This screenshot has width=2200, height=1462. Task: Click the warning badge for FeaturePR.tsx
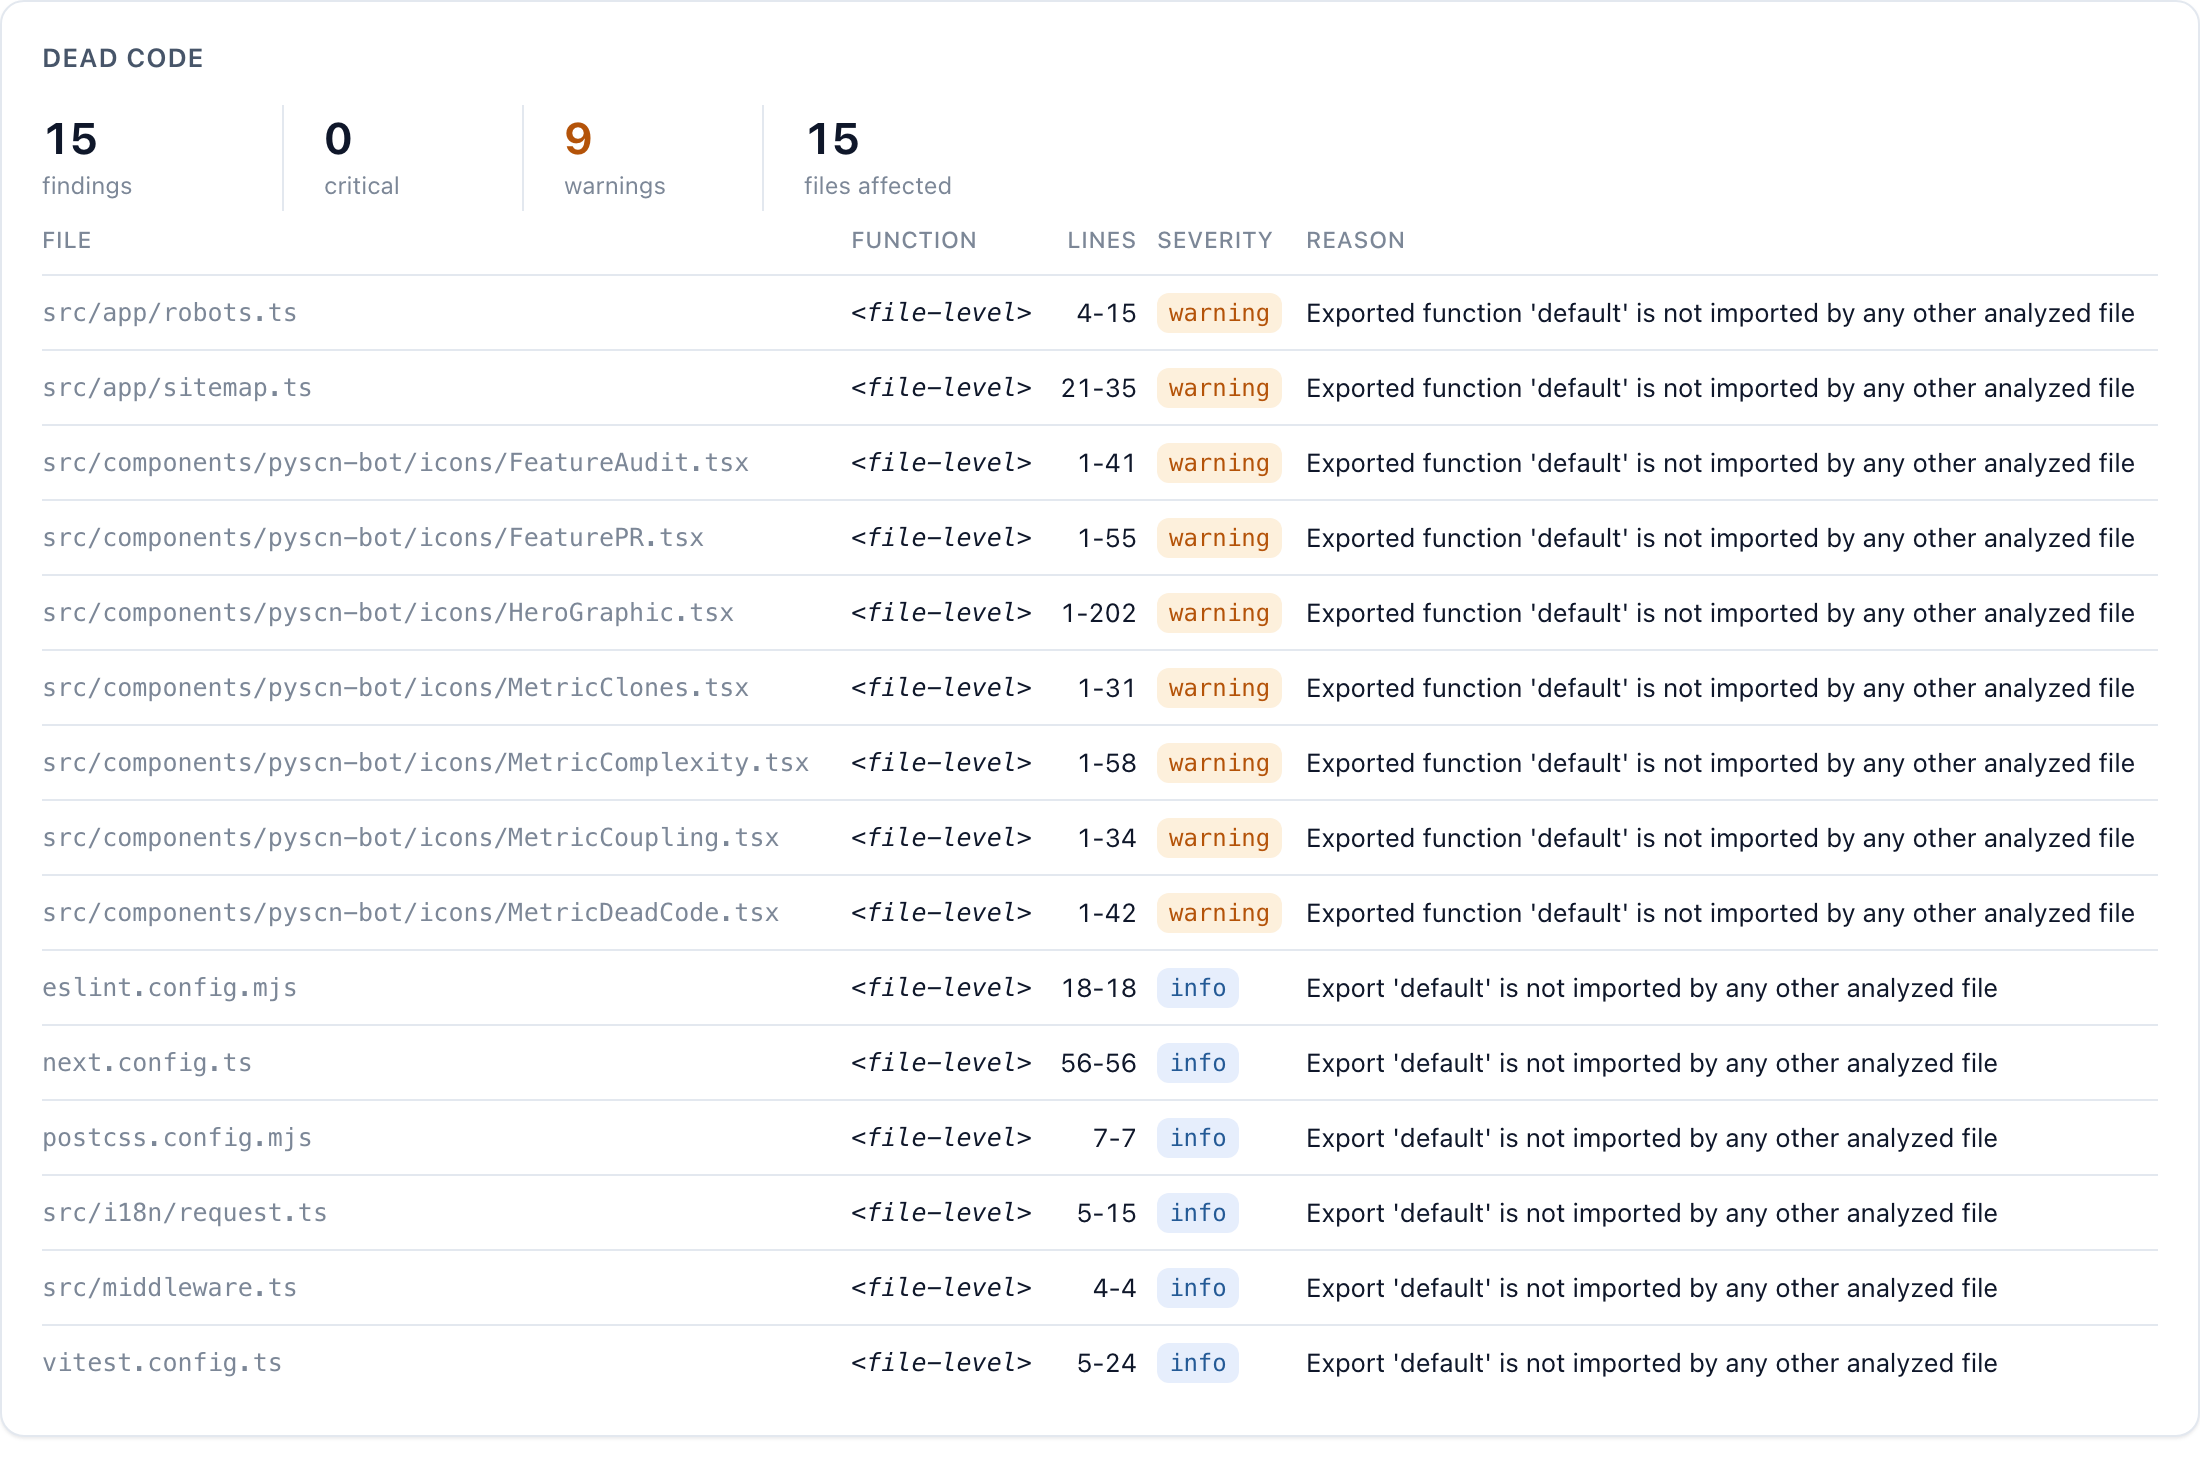(1219, 538)
